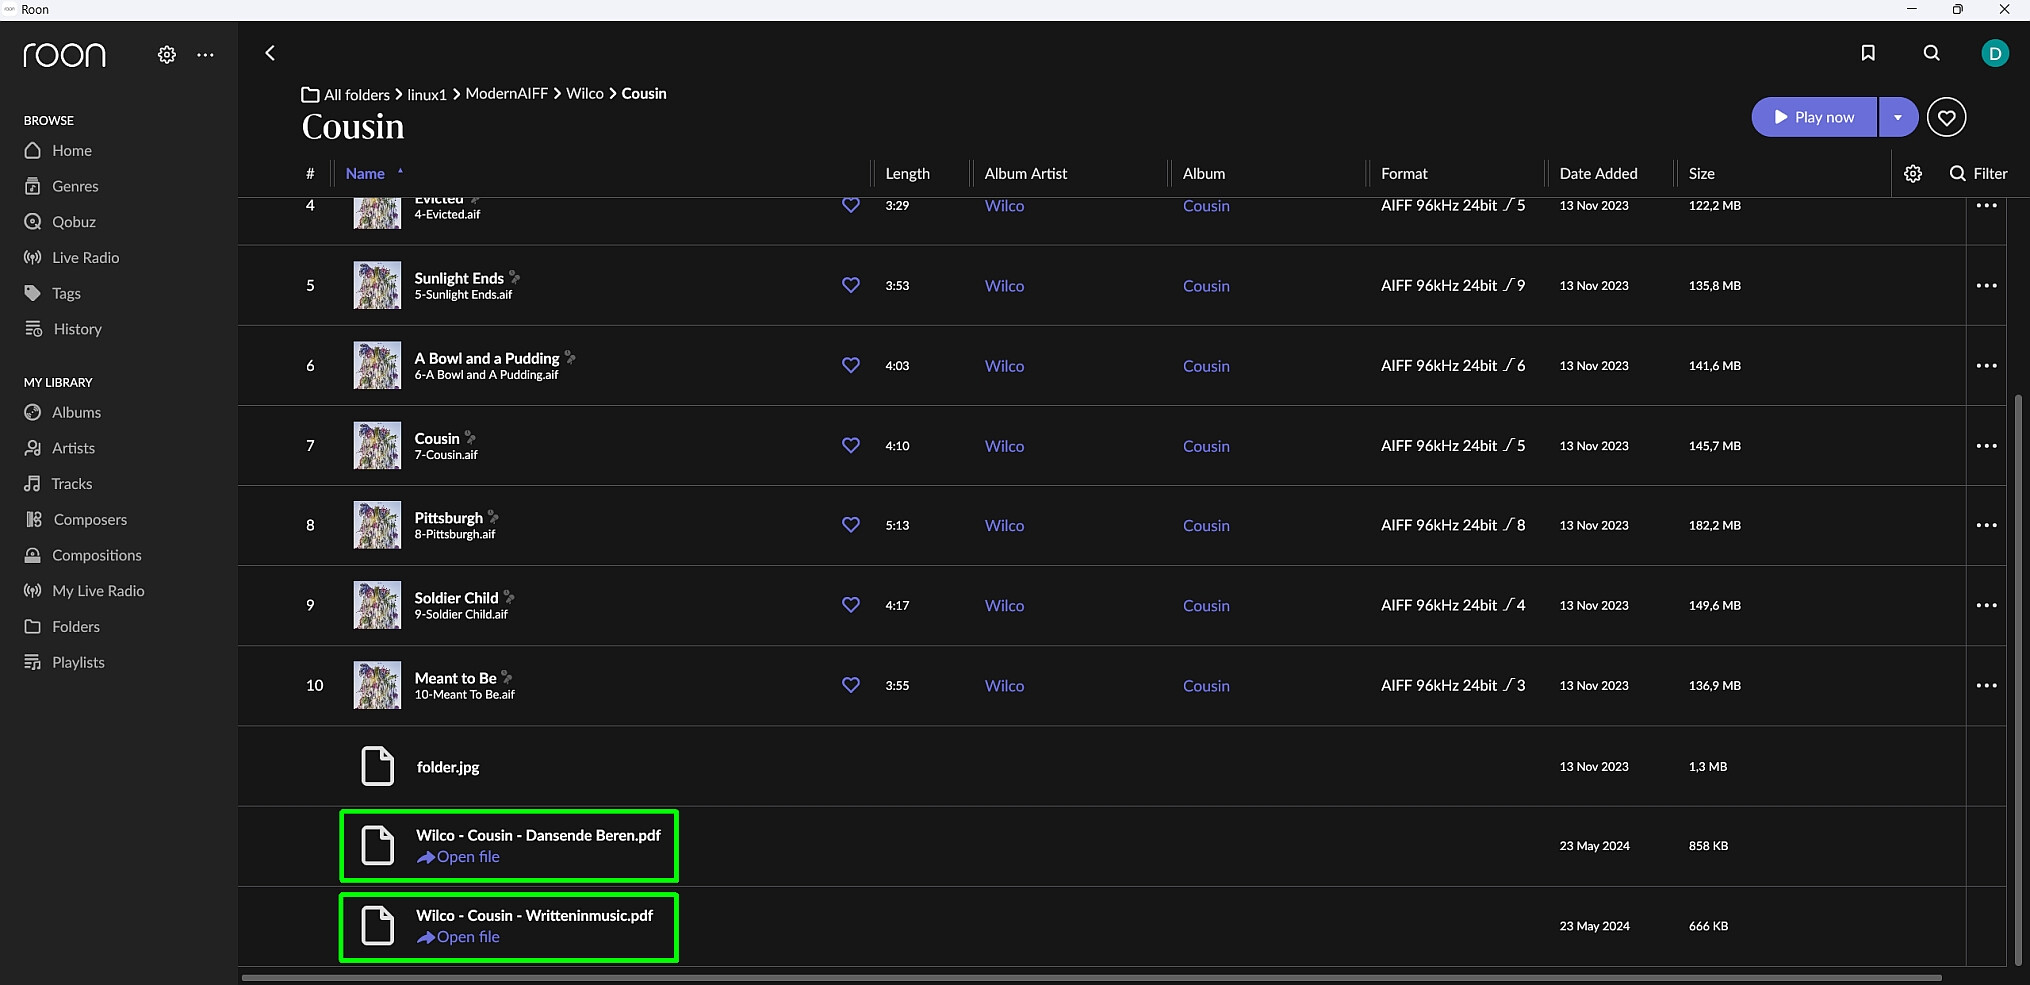Sort by Album Artist column header
Viewport: 2030px width, 985px height.
1025,174
